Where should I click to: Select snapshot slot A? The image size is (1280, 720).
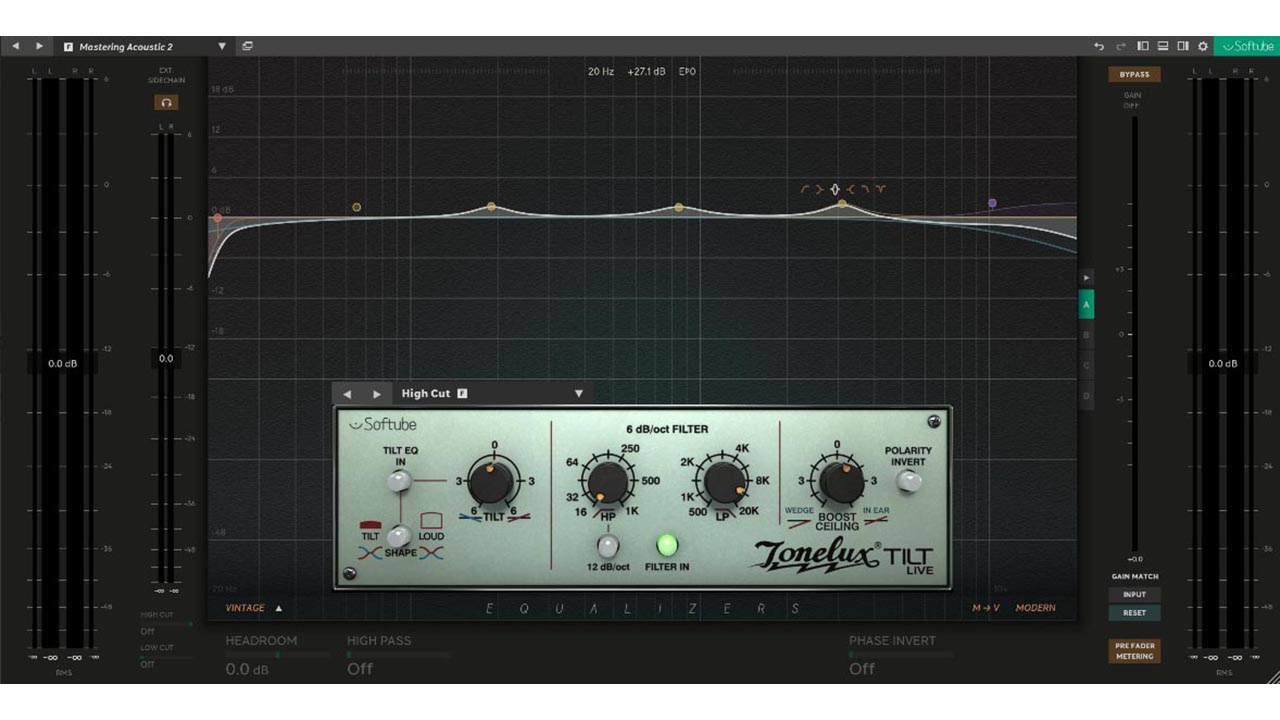pyautogui.click(x=1086, y=304)
